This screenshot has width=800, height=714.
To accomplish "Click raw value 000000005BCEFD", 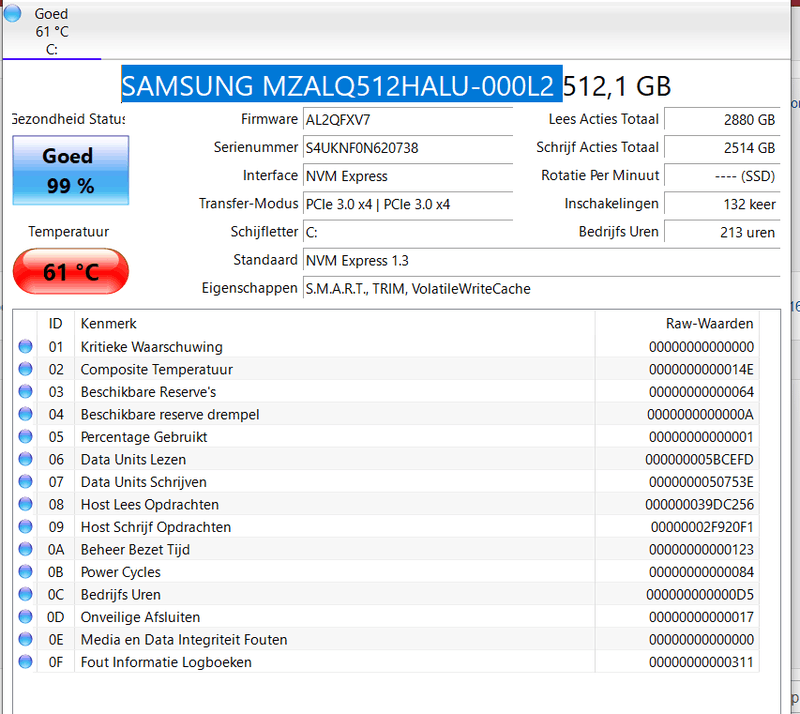I will (x=699, y=459).
